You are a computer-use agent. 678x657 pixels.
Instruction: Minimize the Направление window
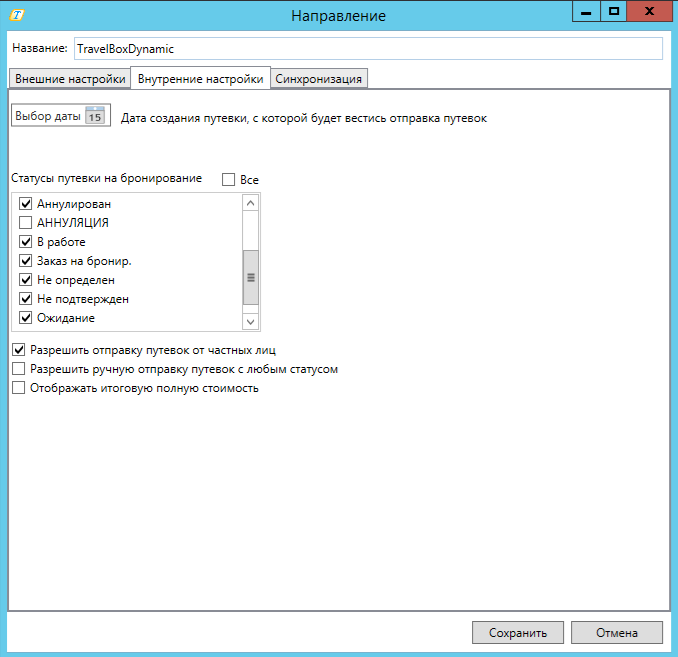click(x=586, y=11)
